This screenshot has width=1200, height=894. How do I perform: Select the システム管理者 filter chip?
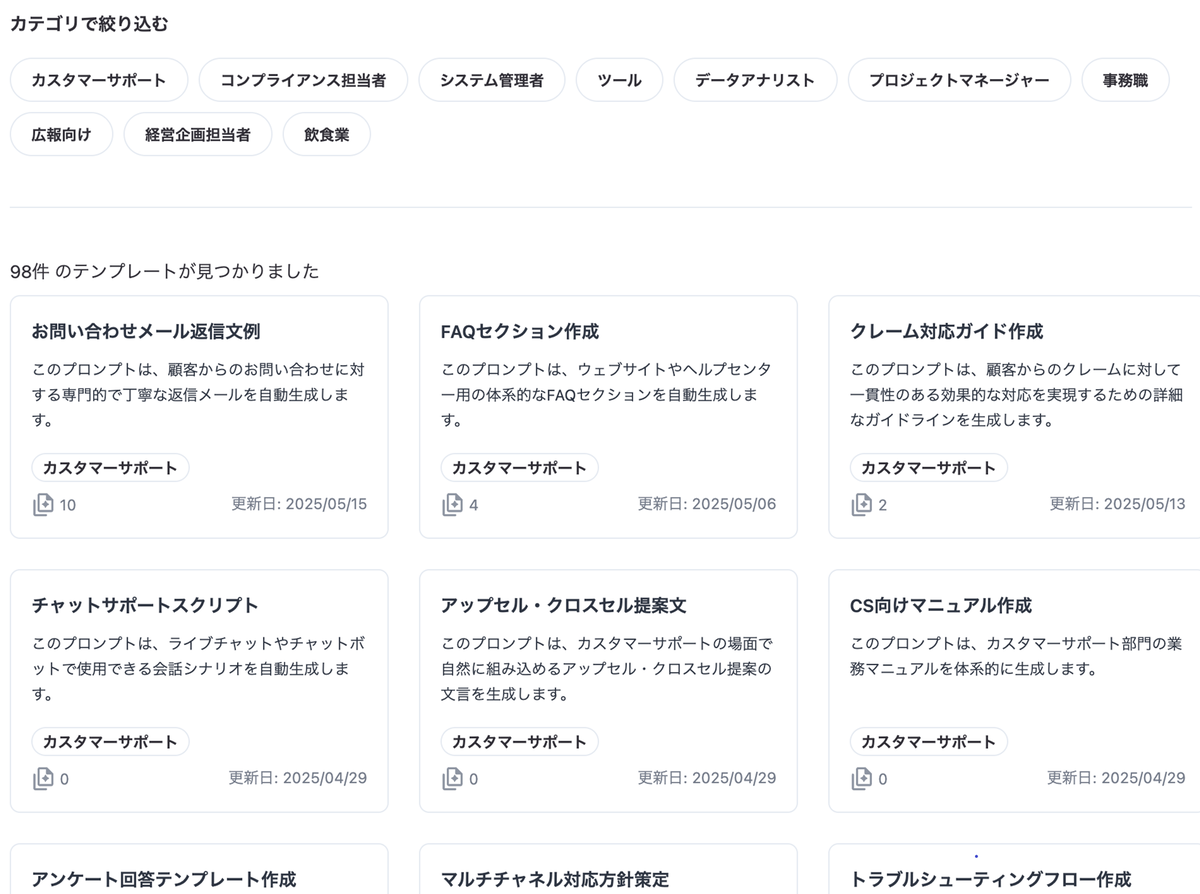[492, 80]
